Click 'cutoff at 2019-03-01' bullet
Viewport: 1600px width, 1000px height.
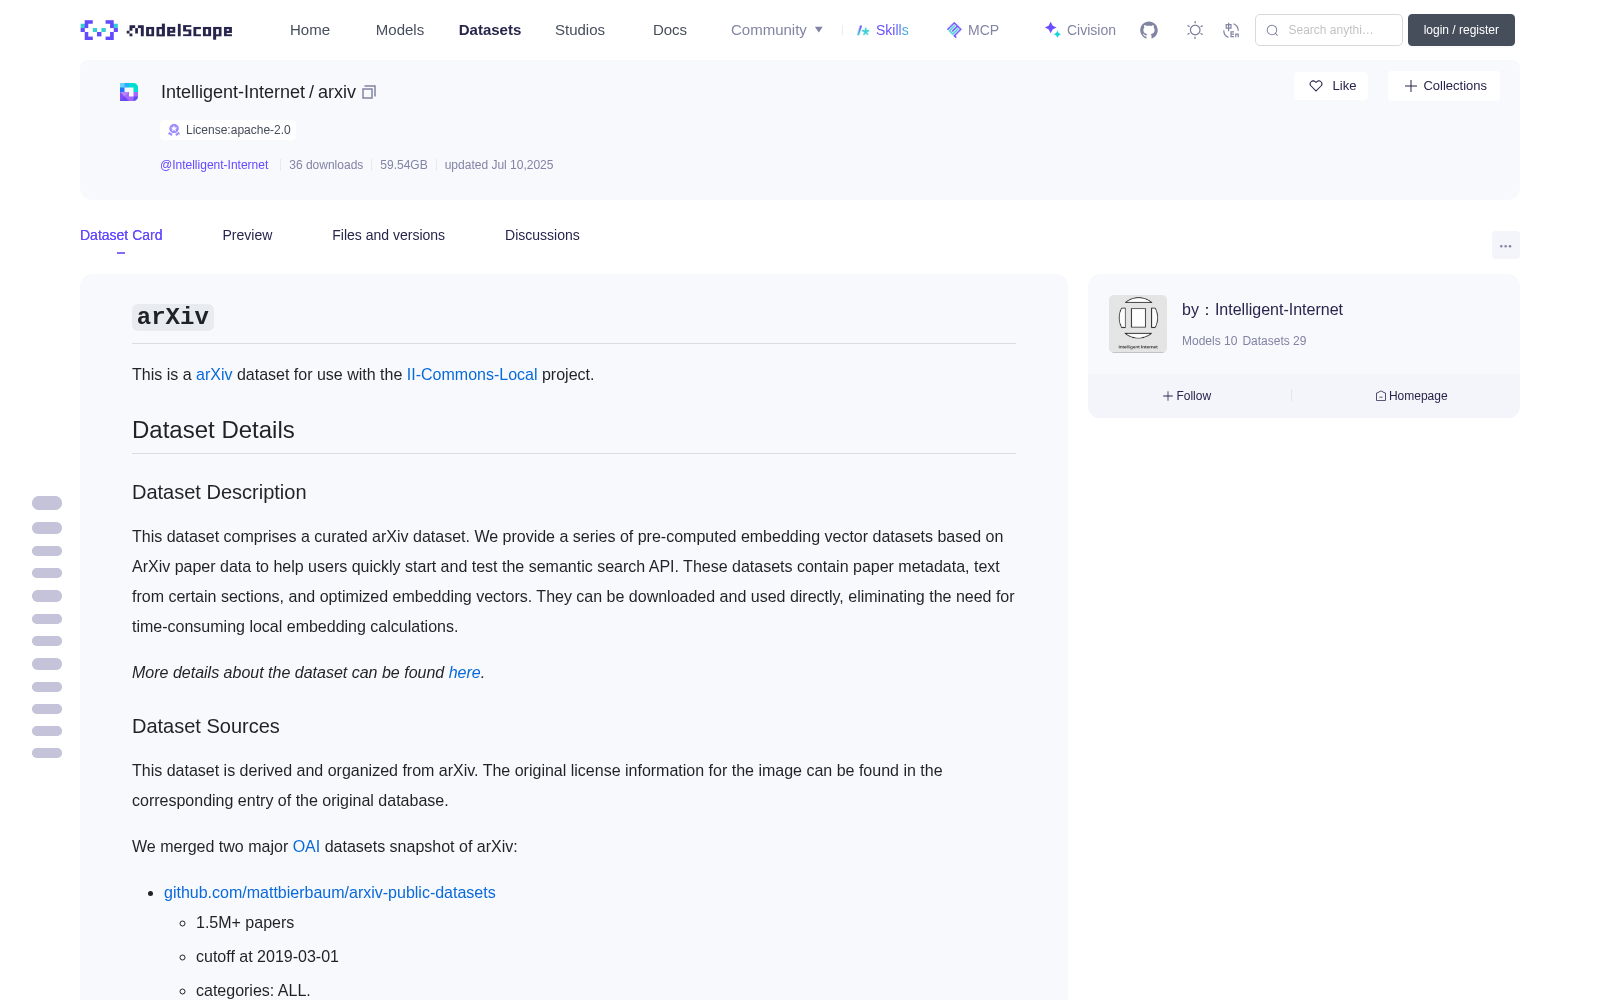tap(267, 956)
